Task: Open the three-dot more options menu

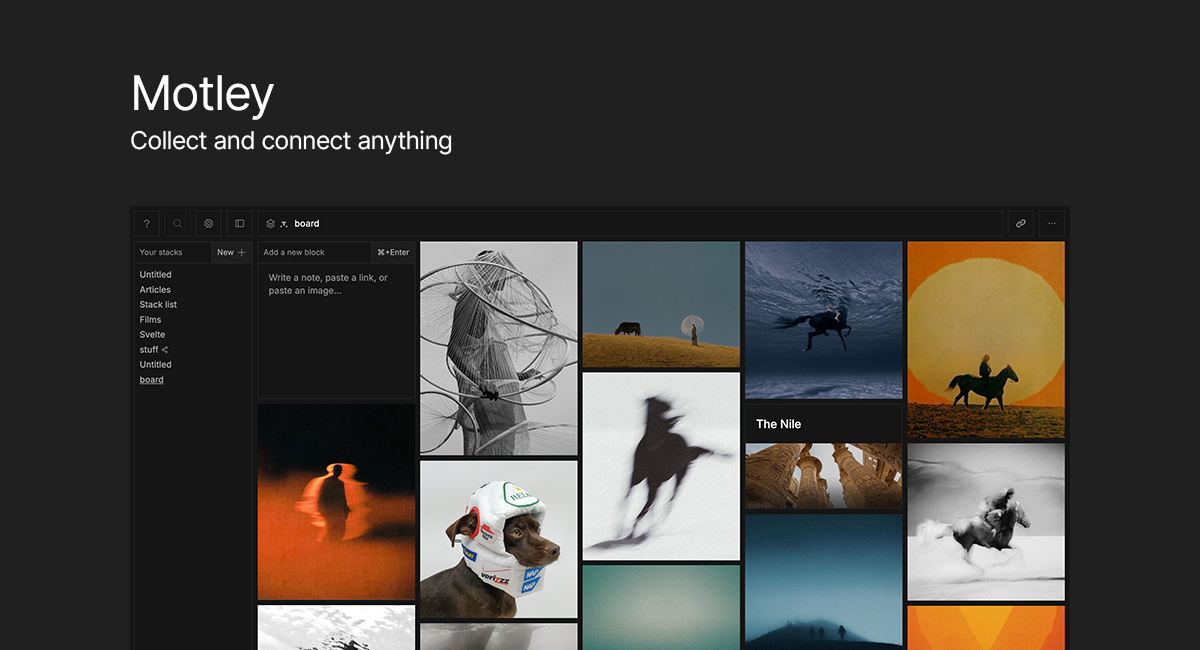Action: 1052,224
